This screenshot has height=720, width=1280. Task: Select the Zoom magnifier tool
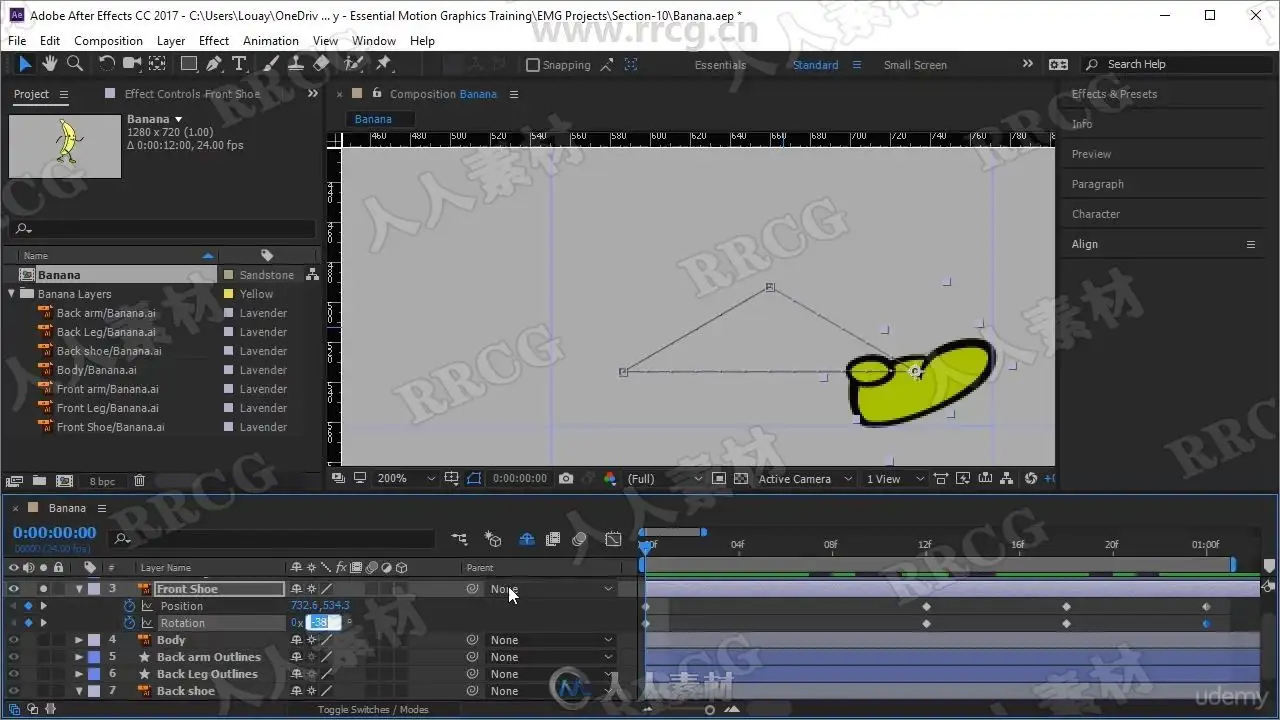[x=75, y=64]
